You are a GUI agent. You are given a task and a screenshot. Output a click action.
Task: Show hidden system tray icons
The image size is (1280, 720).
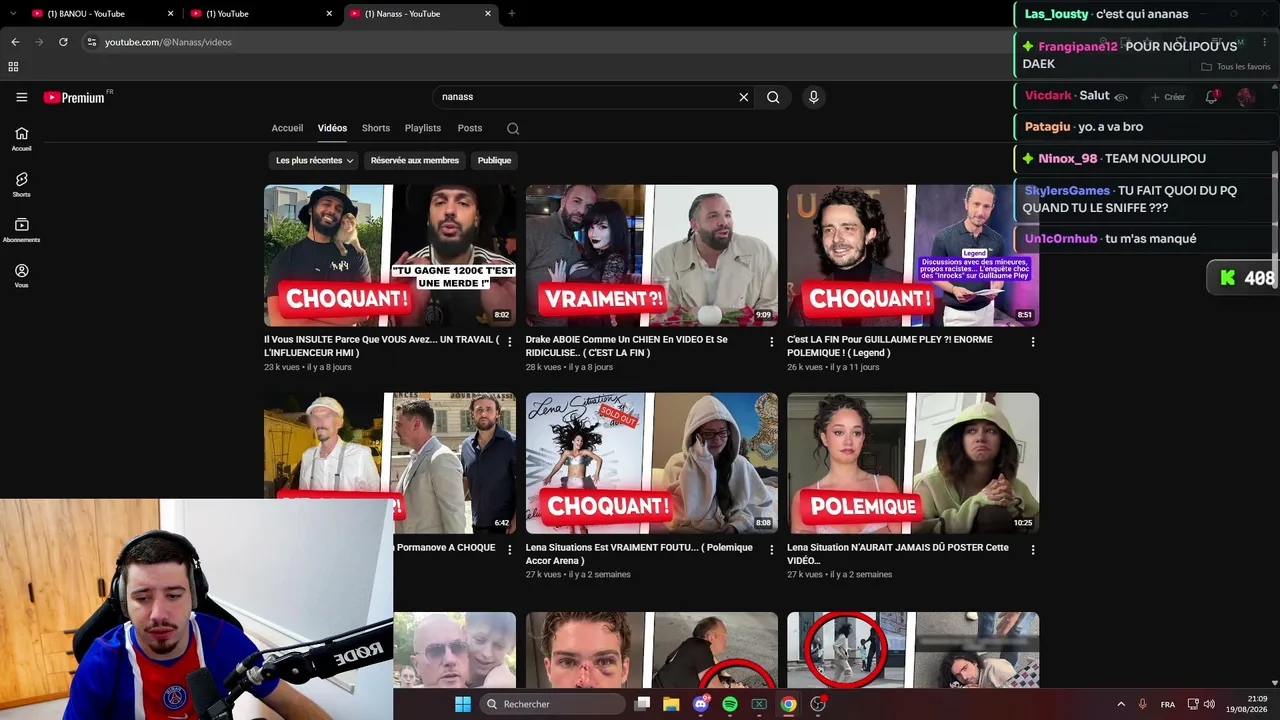pos(1121,704)
